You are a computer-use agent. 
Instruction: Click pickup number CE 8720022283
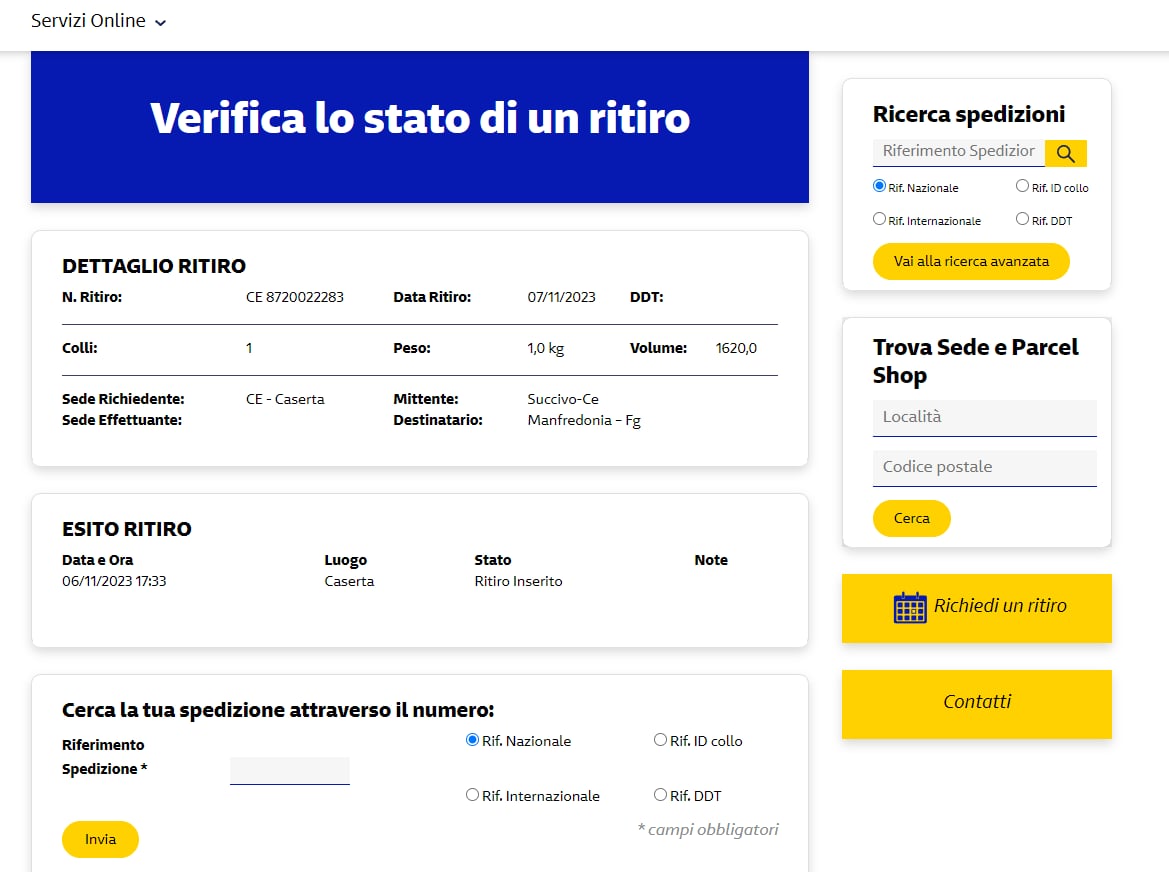(x=294, y=297)
